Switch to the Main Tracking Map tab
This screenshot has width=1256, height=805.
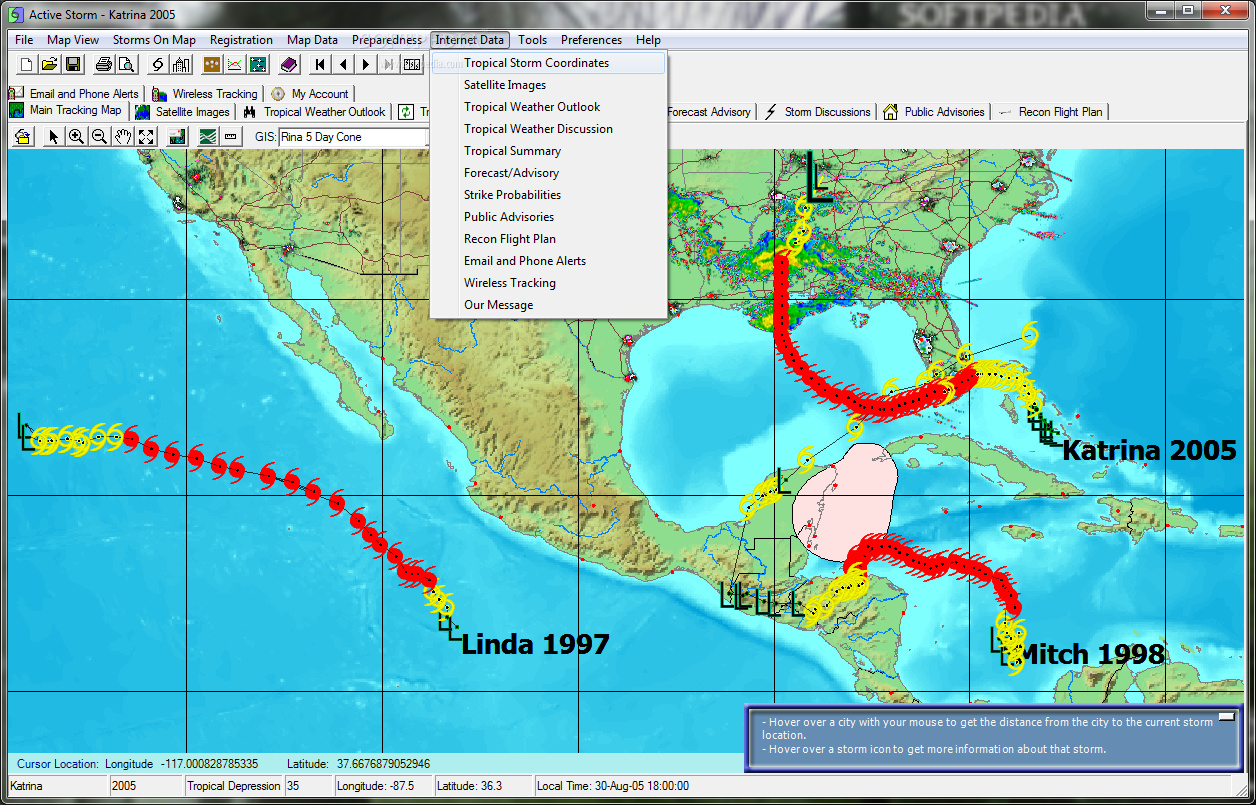point(66,111)
